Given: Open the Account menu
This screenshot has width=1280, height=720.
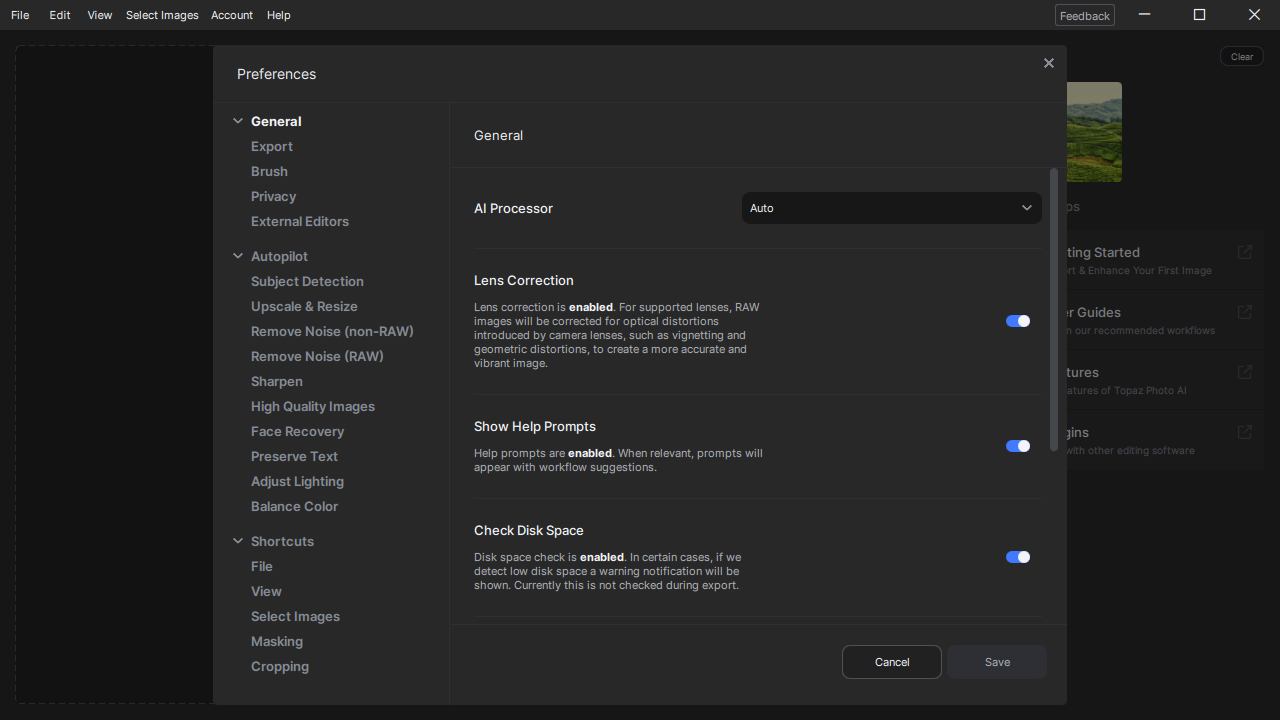Looking at the screenshot, I should pos(231,15).
